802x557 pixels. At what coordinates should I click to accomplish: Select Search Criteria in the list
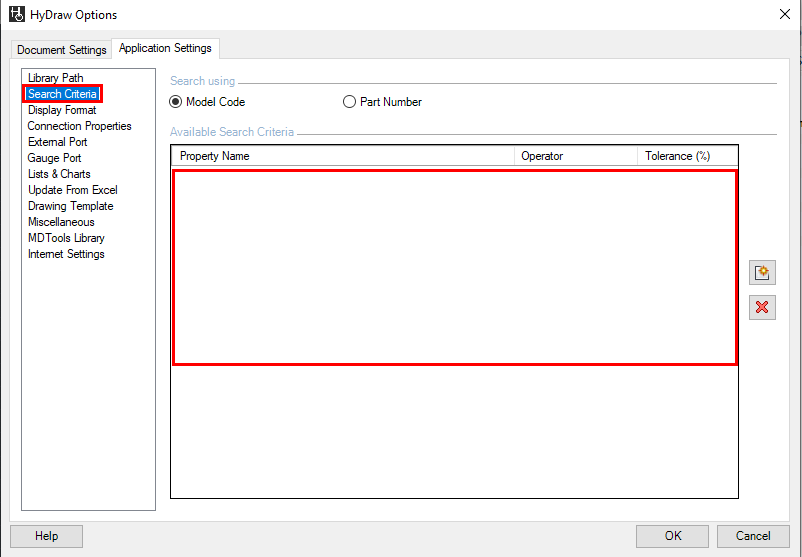point(62,94)
